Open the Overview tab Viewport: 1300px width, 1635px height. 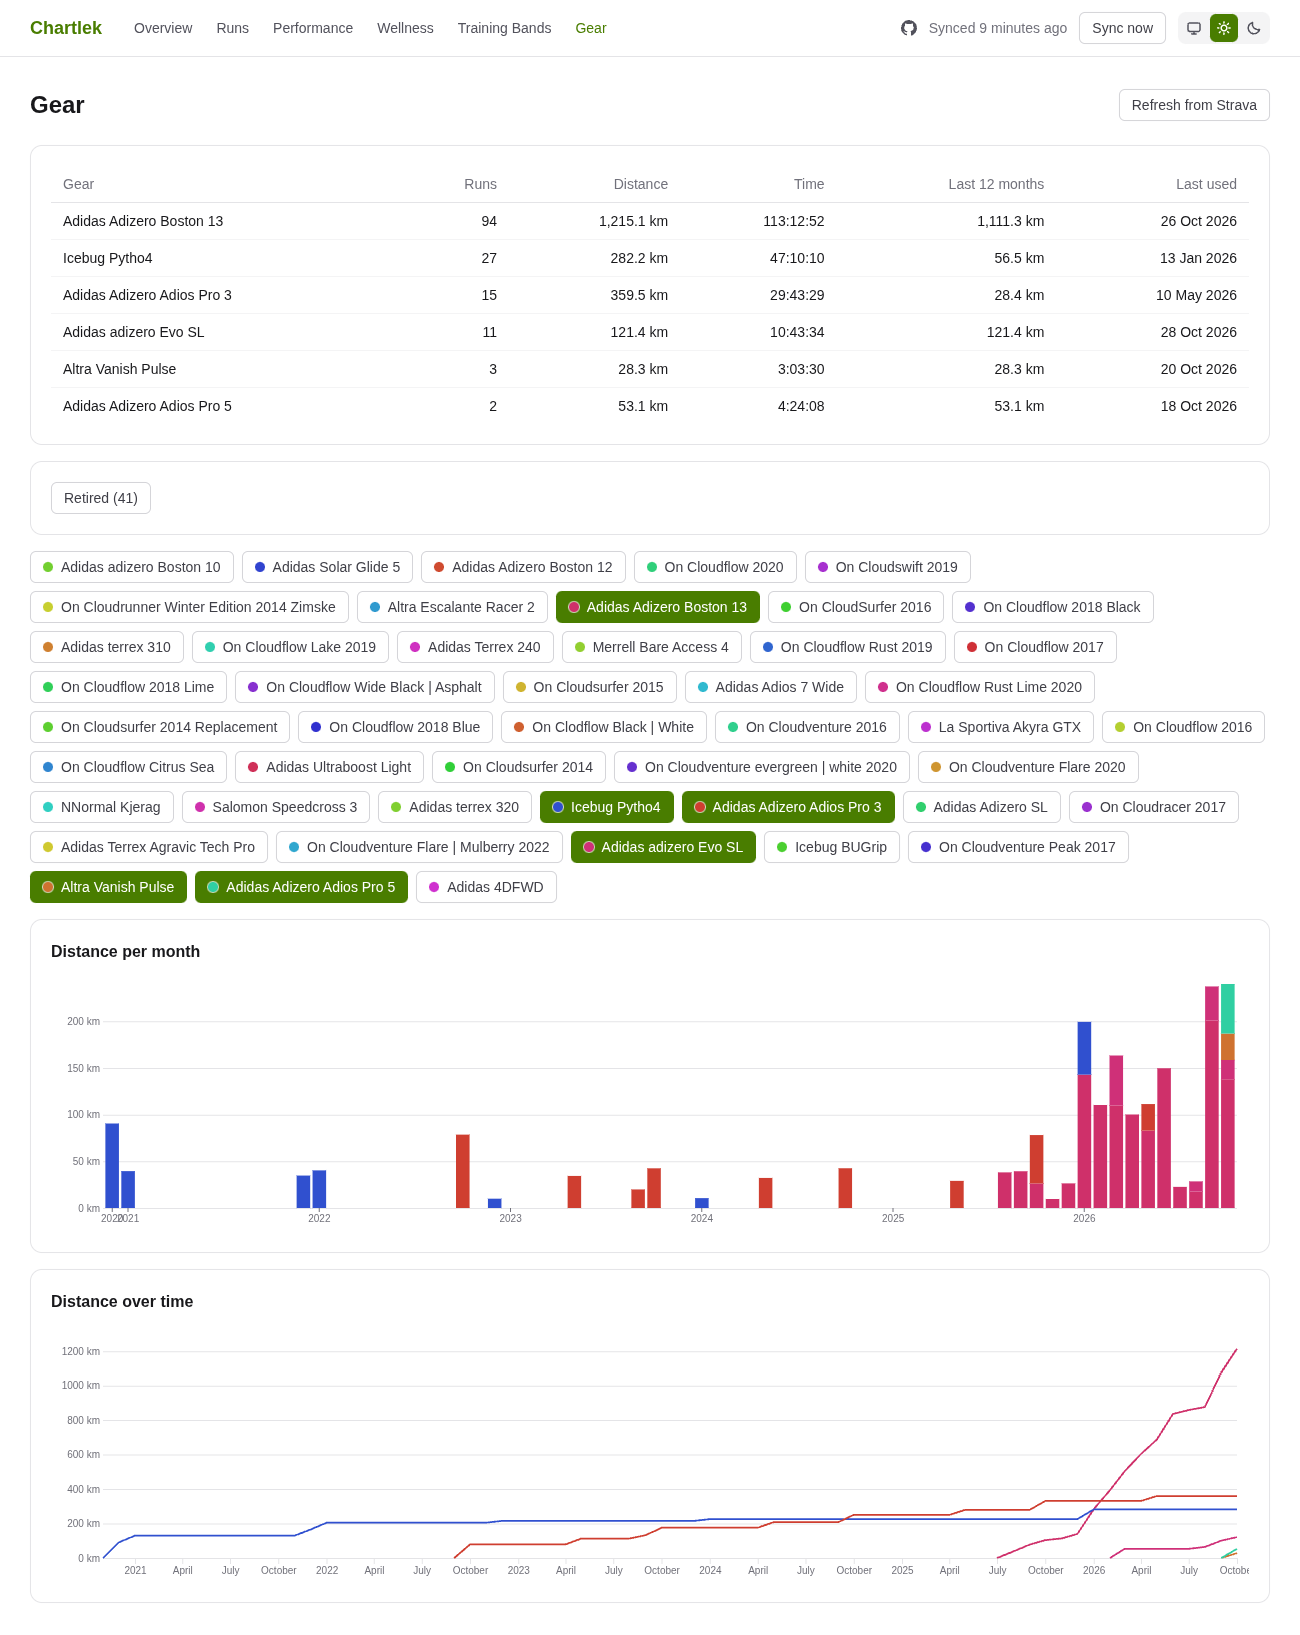[x=163, y=28]
